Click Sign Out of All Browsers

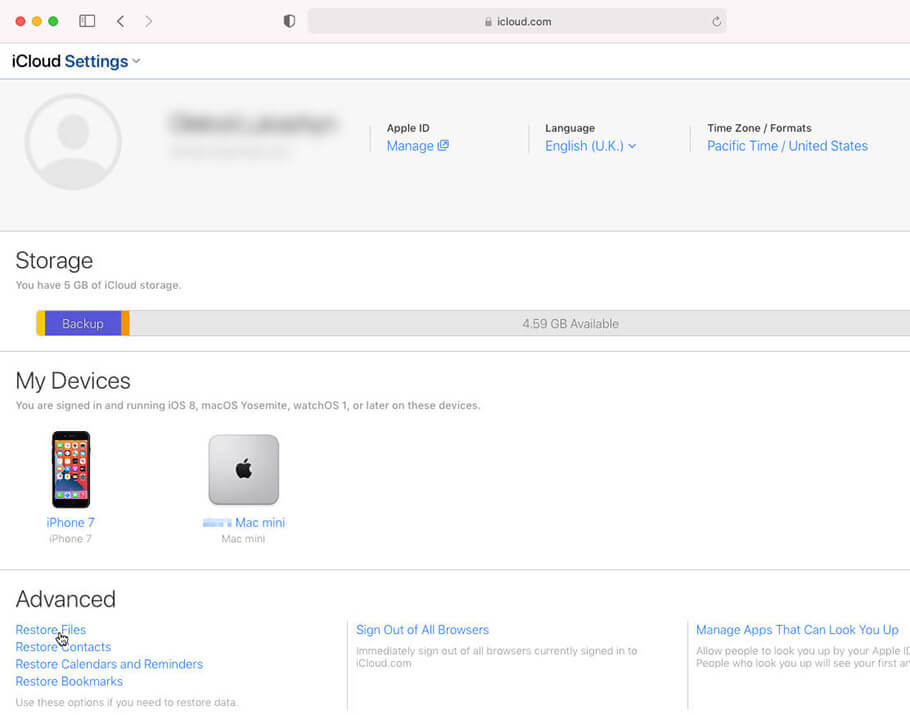[x=422, y=630]
